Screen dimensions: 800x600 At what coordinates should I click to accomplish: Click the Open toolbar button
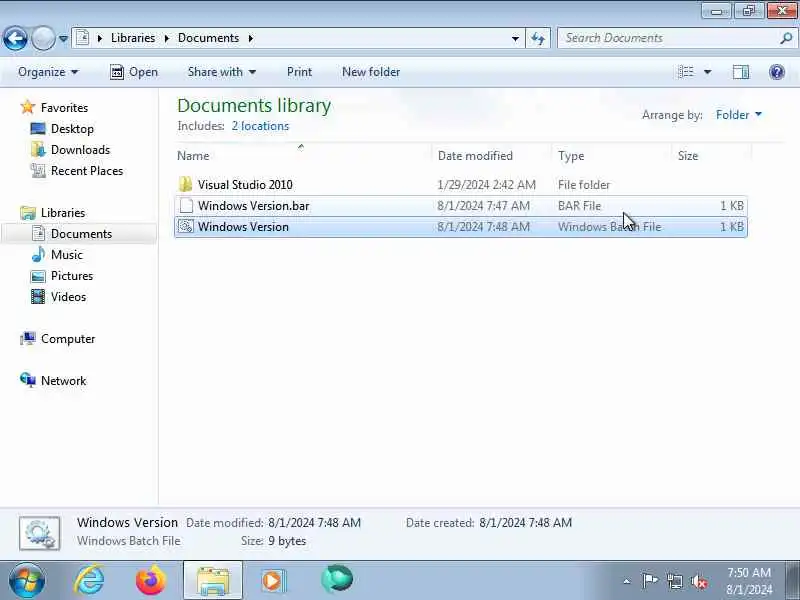tap(134, 72)
